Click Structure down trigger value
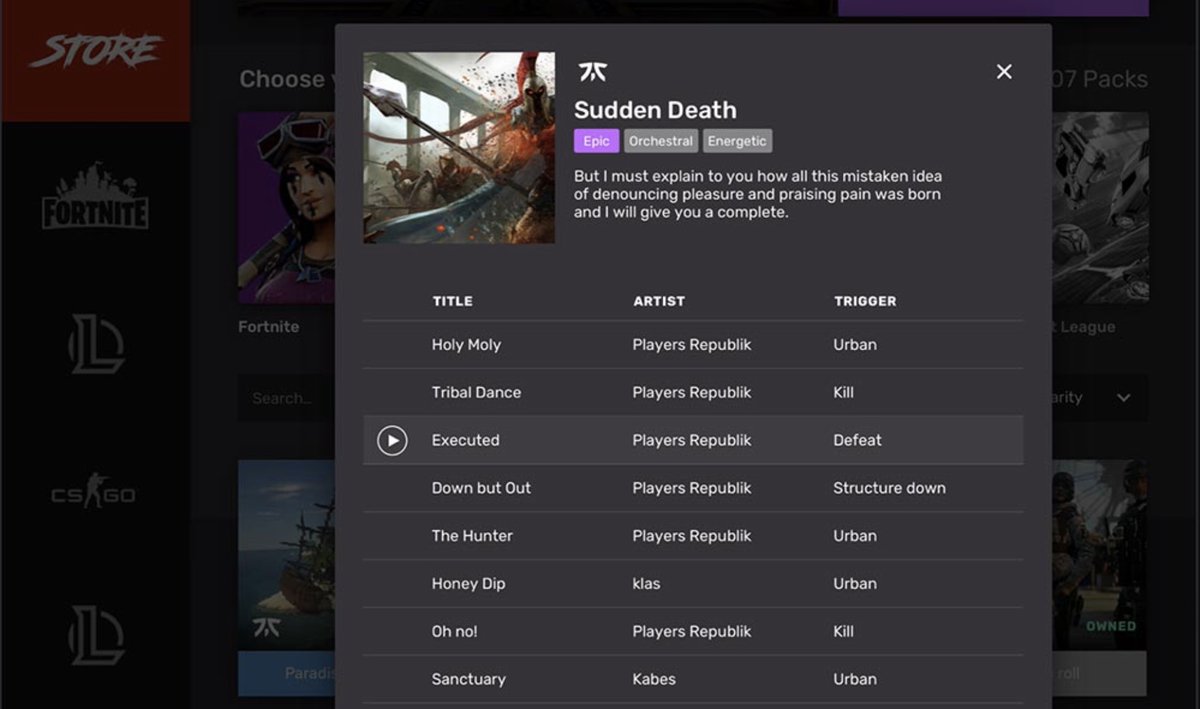This screenshot has height=709, width=1200. (x=889, y=488)
